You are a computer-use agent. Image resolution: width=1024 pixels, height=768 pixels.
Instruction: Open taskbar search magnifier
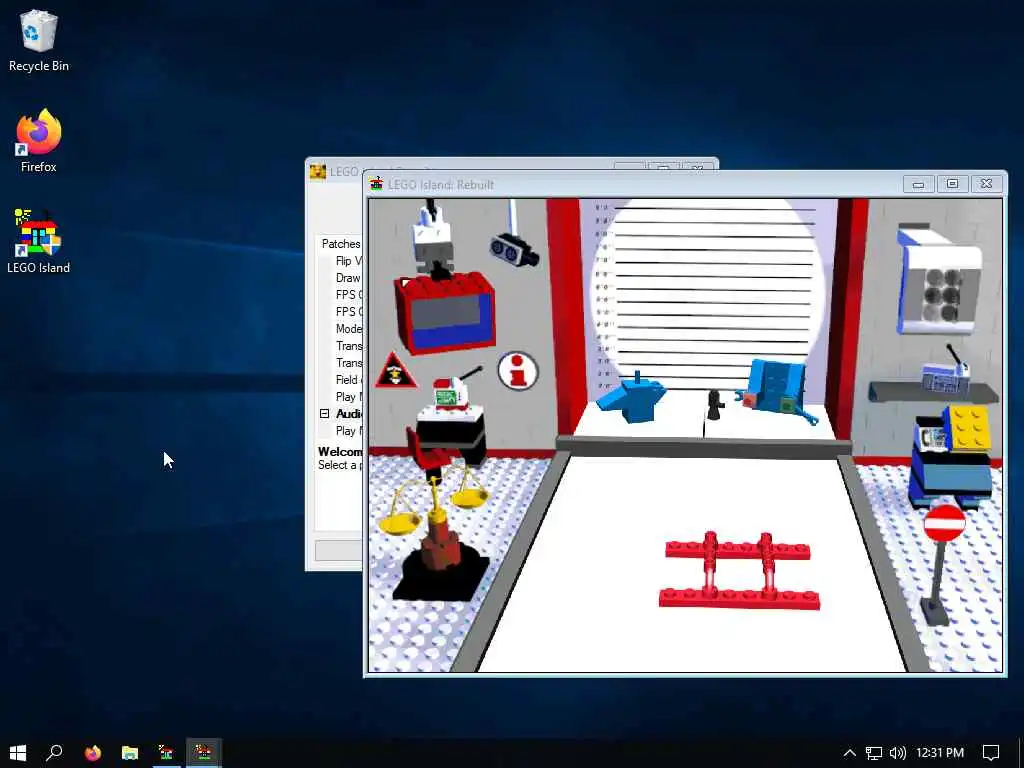[55, 752]
